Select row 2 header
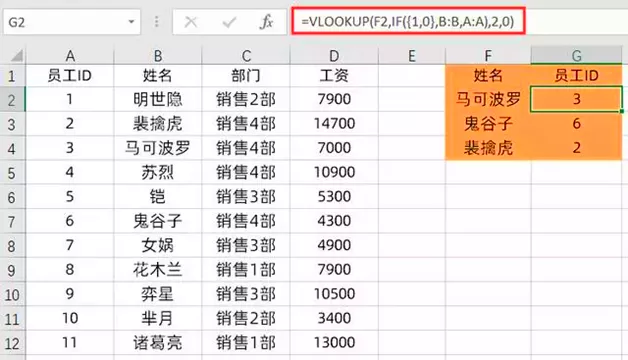628x360 pixels. point(12,100)
